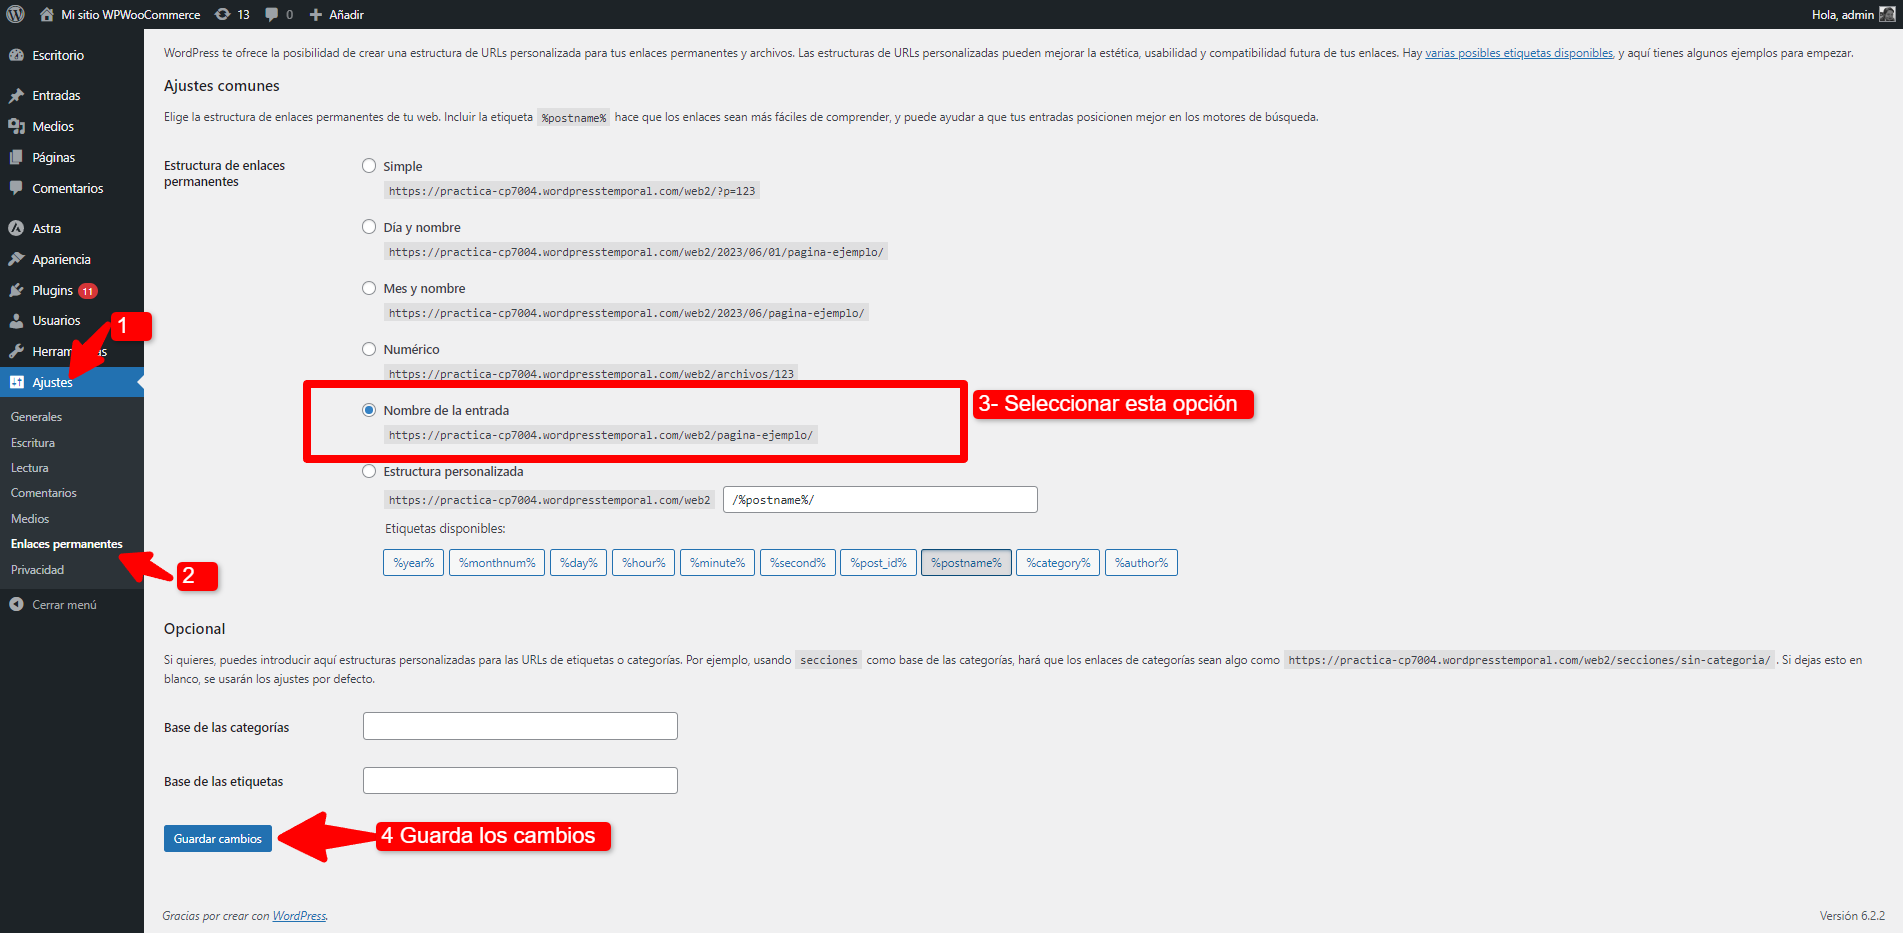Open Privacidad settings submenu
The height and width of the screenshot is (933, 1903).
[x=38, y=570]
